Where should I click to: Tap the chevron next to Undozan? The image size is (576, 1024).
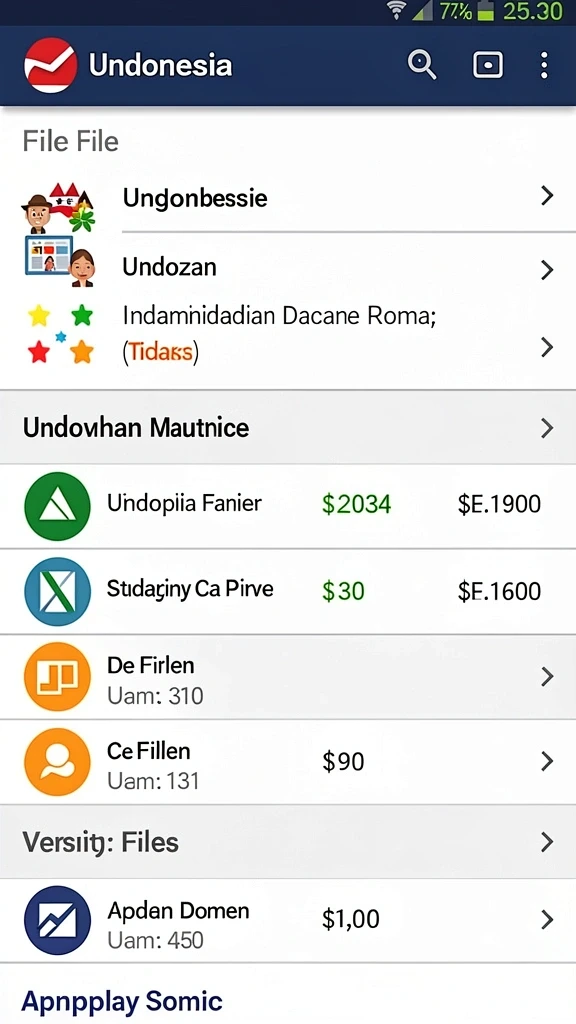(x=547, y=270)
